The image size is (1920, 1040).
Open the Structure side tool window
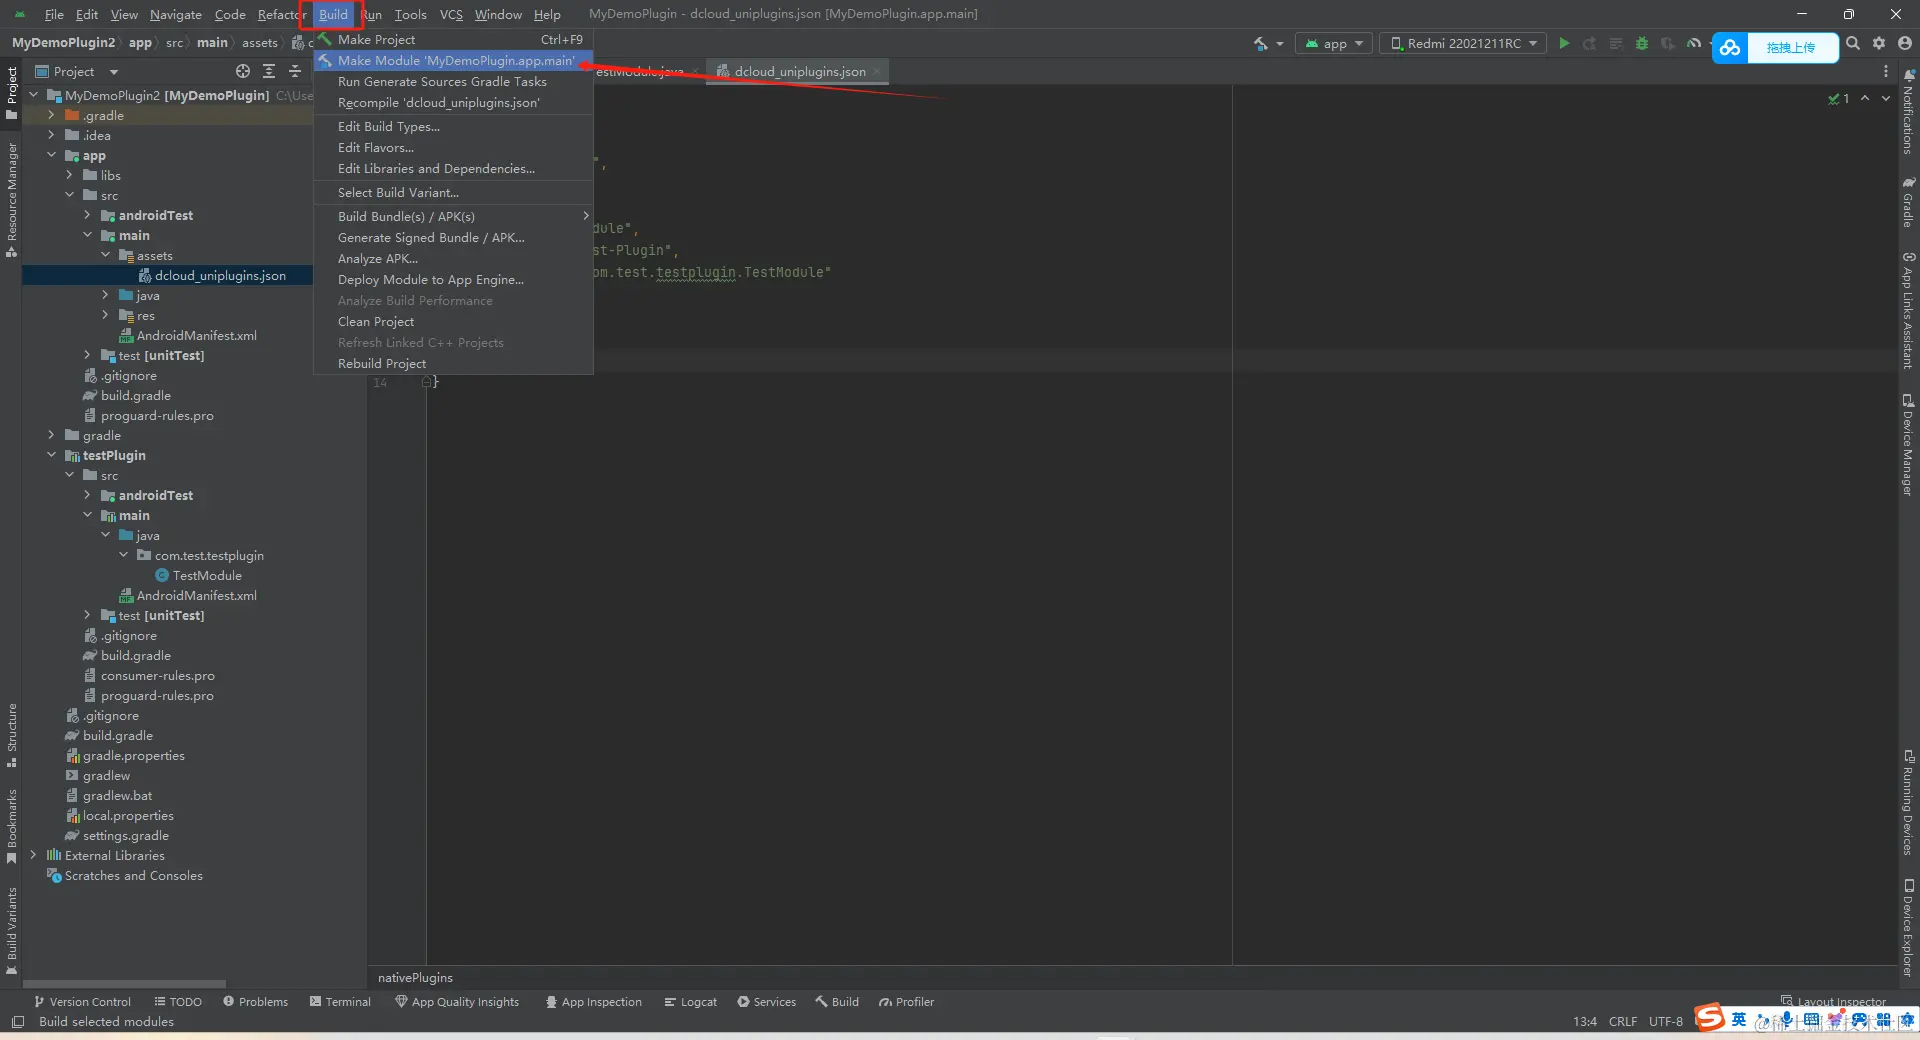point(12,736)
